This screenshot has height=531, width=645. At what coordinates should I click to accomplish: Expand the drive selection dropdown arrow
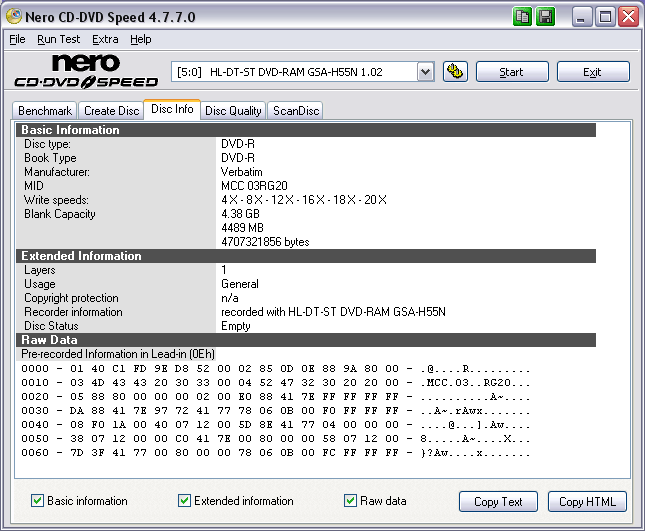click(426, 72)
